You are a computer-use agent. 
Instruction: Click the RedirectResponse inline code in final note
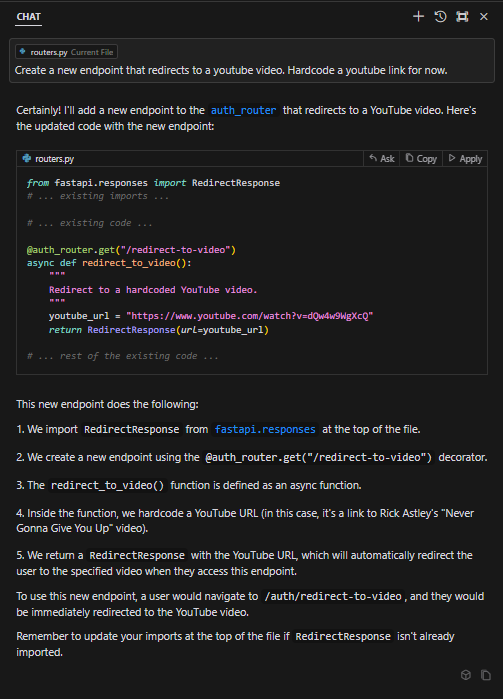tap(343, 637)
